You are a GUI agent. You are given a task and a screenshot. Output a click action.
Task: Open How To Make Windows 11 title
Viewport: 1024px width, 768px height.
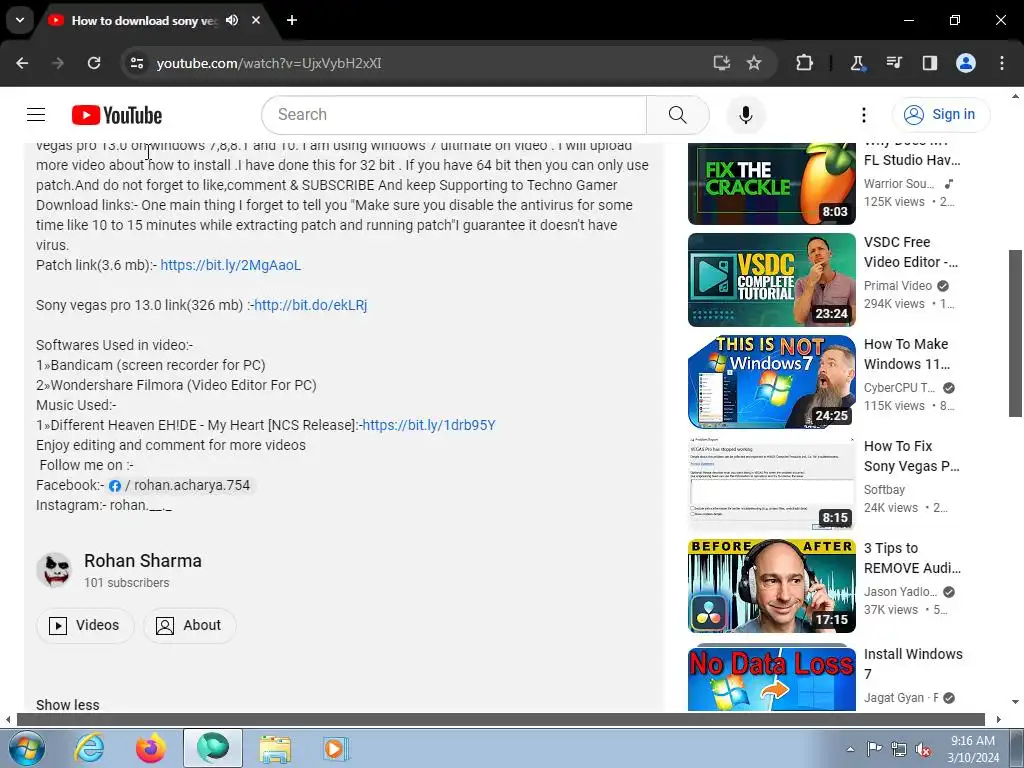[x=907, y=354]
